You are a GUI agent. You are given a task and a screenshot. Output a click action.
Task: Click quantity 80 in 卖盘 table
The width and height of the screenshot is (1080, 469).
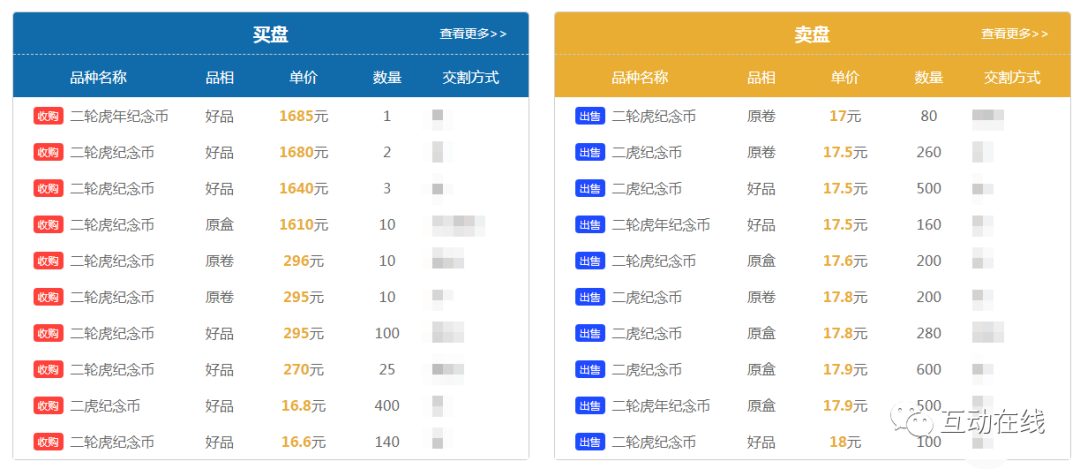click(928, 116)
